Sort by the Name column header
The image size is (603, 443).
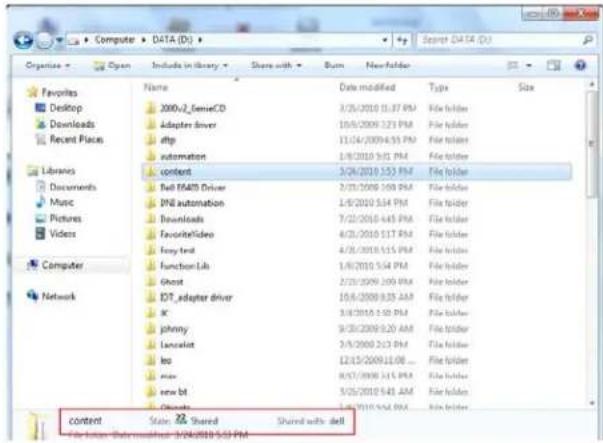pos(156,88)
